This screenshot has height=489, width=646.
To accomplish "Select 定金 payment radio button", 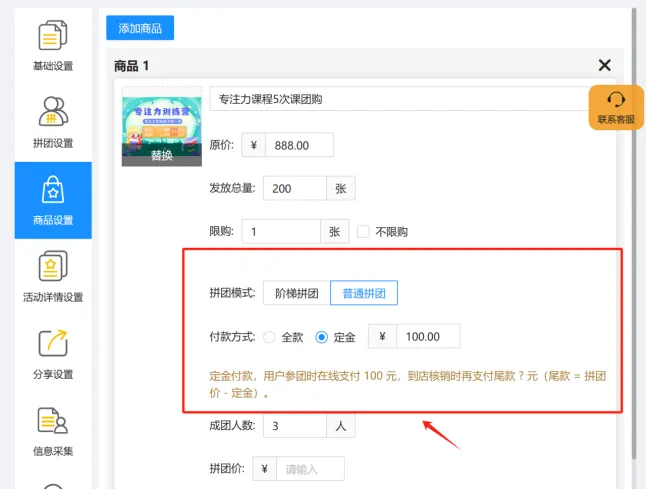I will [321, 337].
